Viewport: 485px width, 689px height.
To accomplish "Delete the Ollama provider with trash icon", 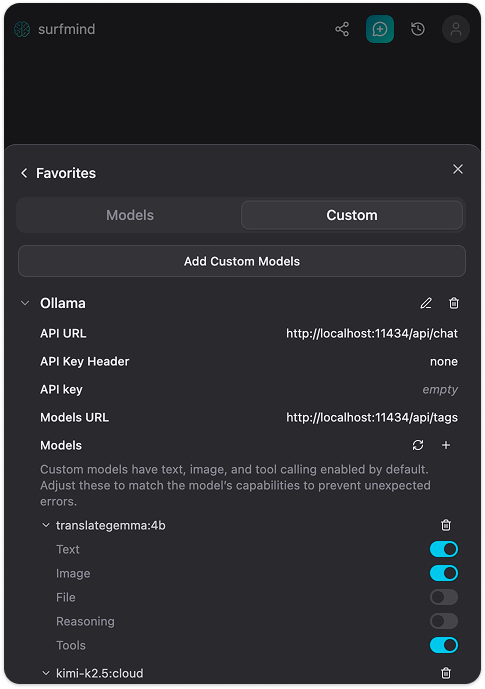I will coord(454,303).
